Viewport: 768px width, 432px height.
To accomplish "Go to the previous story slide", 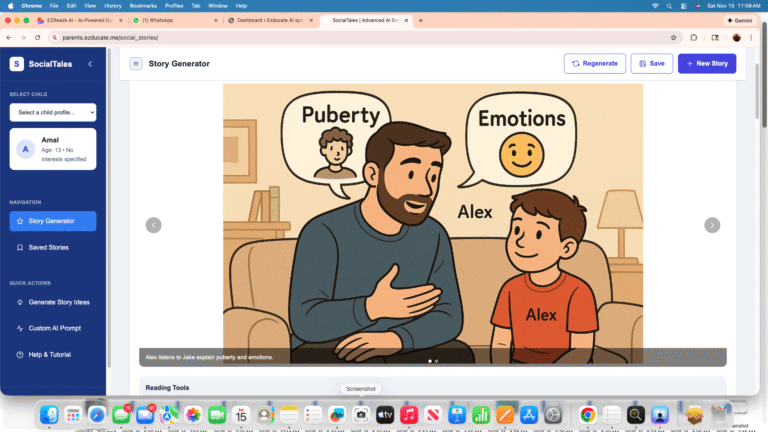I will pyautogui.click(x=154, y=225).
